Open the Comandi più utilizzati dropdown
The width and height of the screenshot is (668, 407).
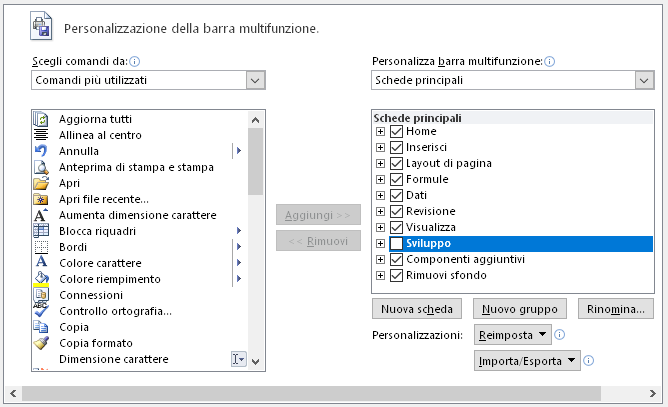pyautogui.click(x=255, y=80)
